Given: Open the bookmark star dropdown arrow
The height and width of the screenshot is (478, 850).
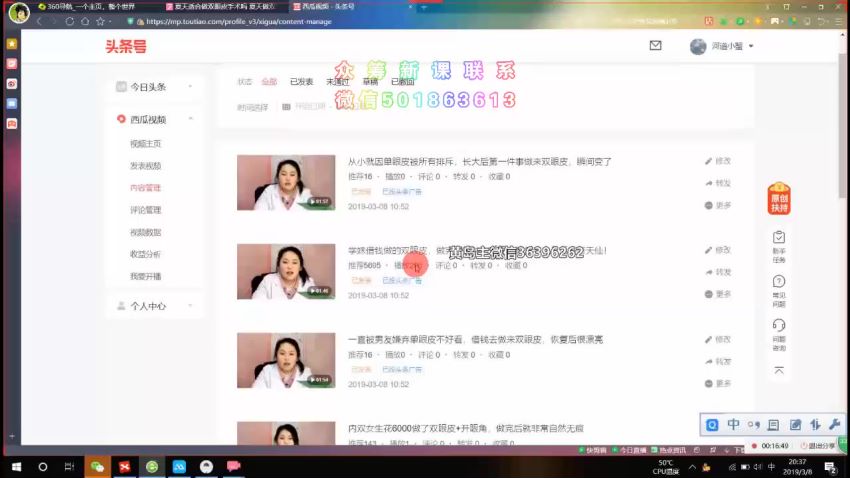Looking at the screenshot, I should pyautogui.click(x=110, y=22).
